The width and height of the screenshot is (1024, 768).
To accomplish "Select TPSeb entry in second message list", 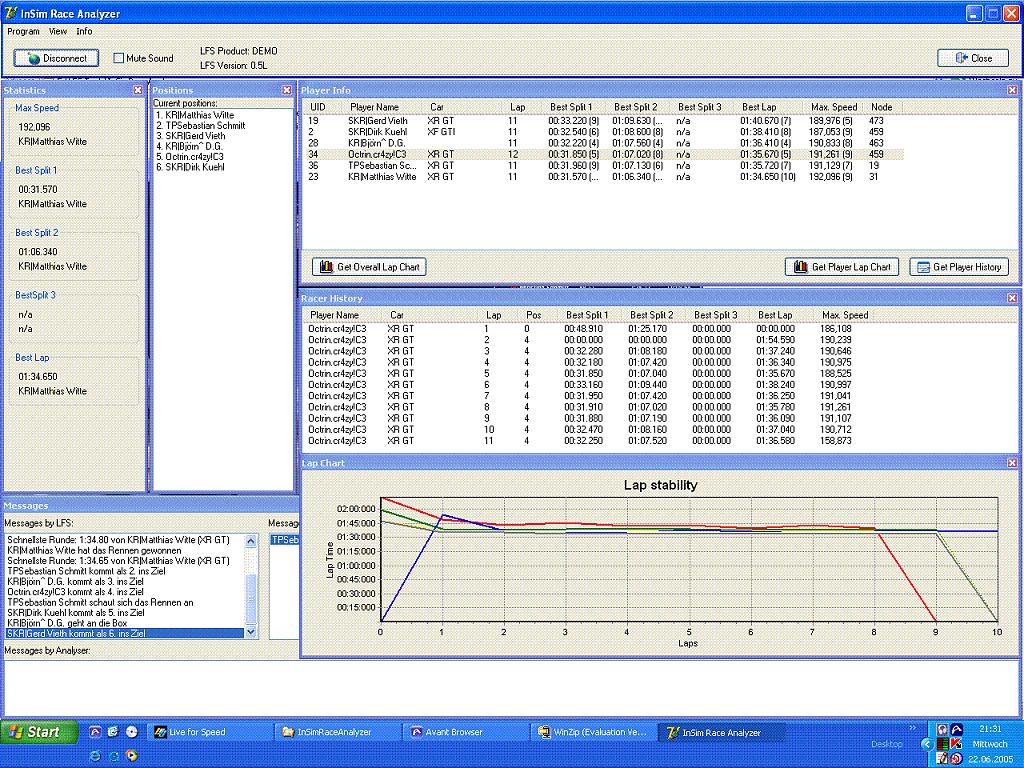I will coord(285,540).
